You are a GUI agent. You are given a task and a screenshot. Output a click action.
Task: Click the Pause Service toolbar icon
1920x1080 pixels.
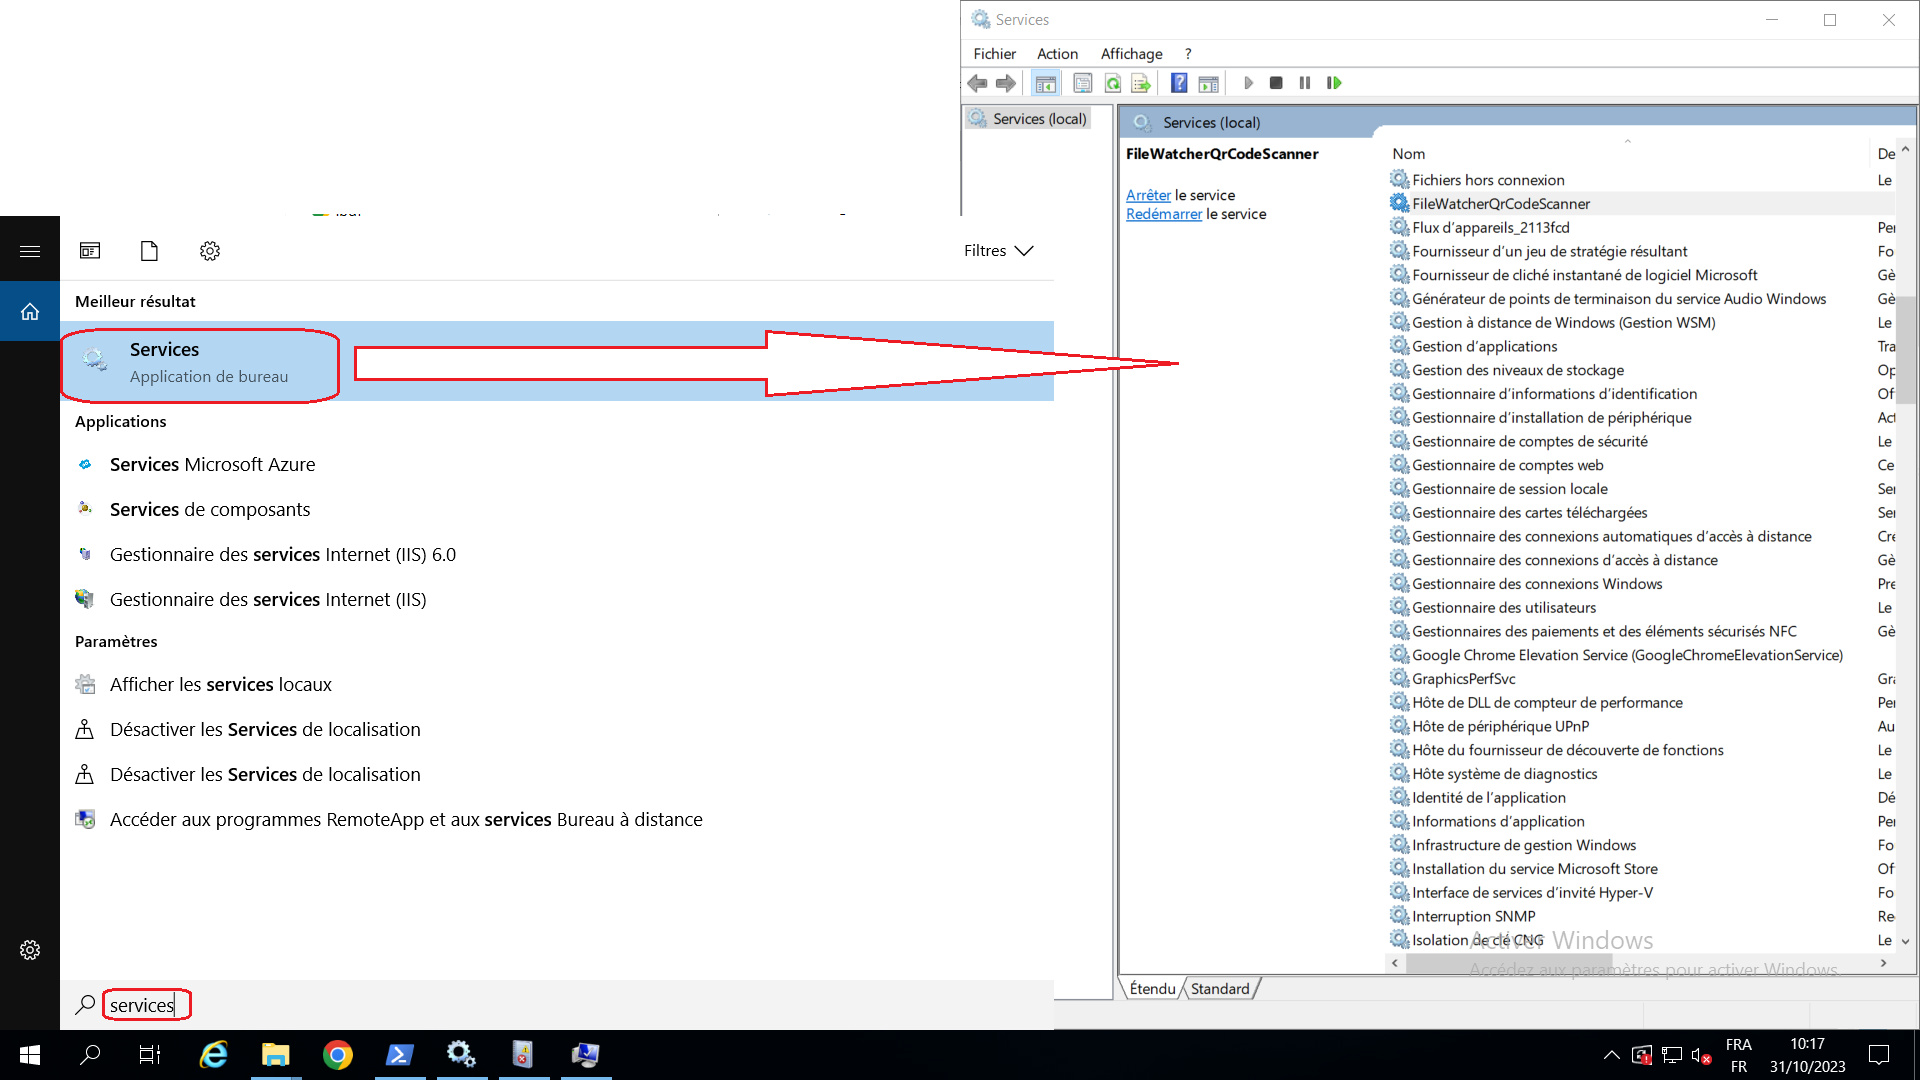click(1305, 83)
